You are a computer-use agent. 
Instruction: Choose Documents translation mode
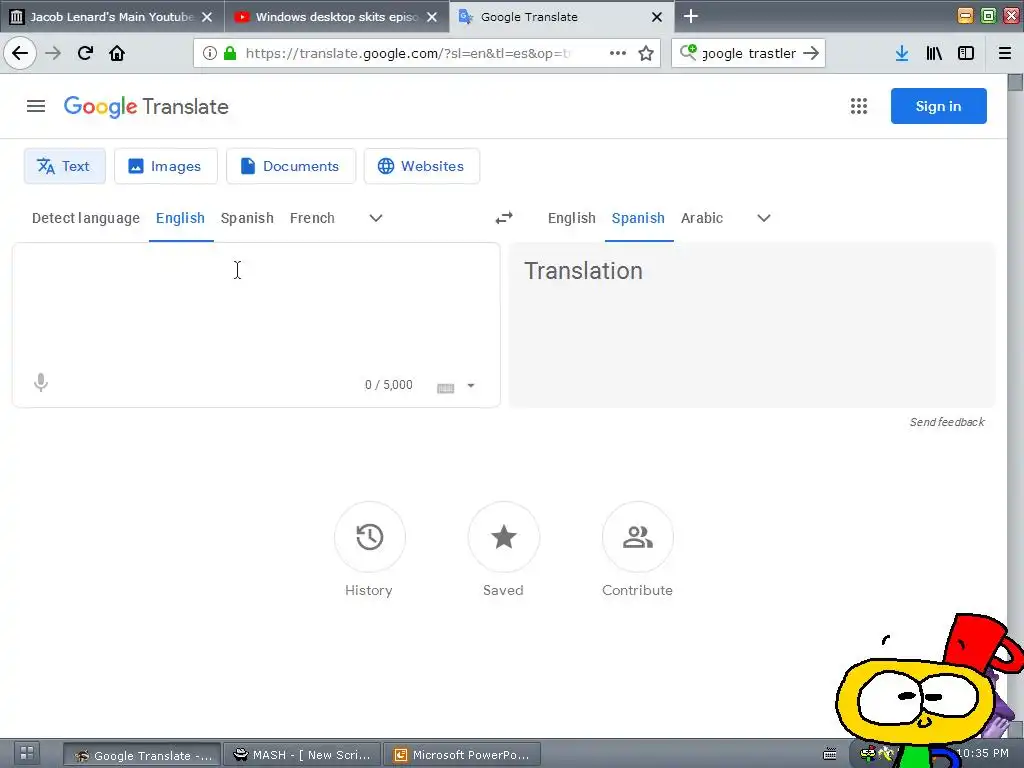tap(291, 166)
